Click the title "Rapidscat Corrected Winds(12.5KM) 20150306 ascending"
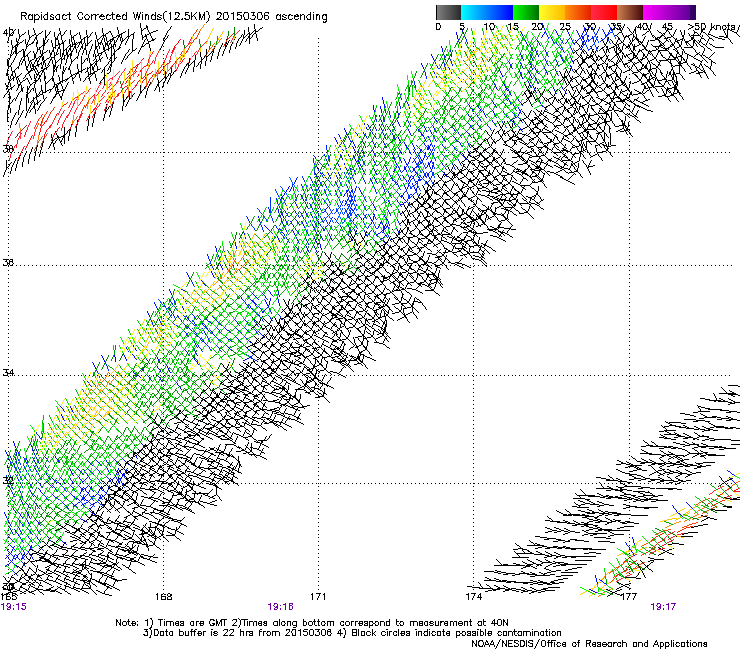The width and height of the screenshot is (740, 650). point(174,17)
